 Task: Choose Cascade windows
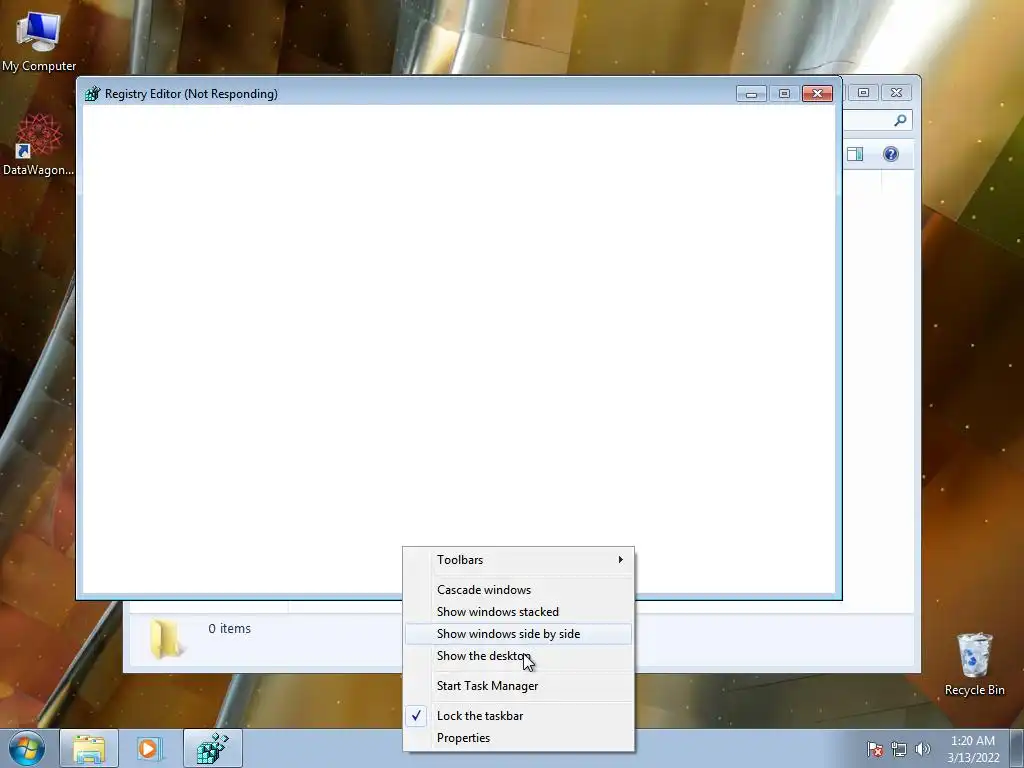[x=519, y=590]
